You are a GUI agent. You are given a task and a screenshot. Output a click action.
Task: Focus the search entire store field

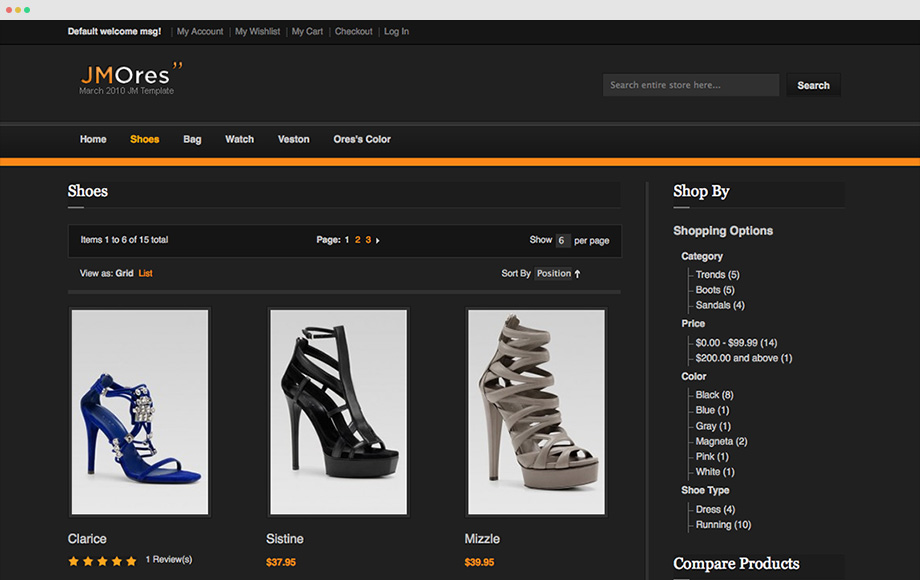[691, 85]
